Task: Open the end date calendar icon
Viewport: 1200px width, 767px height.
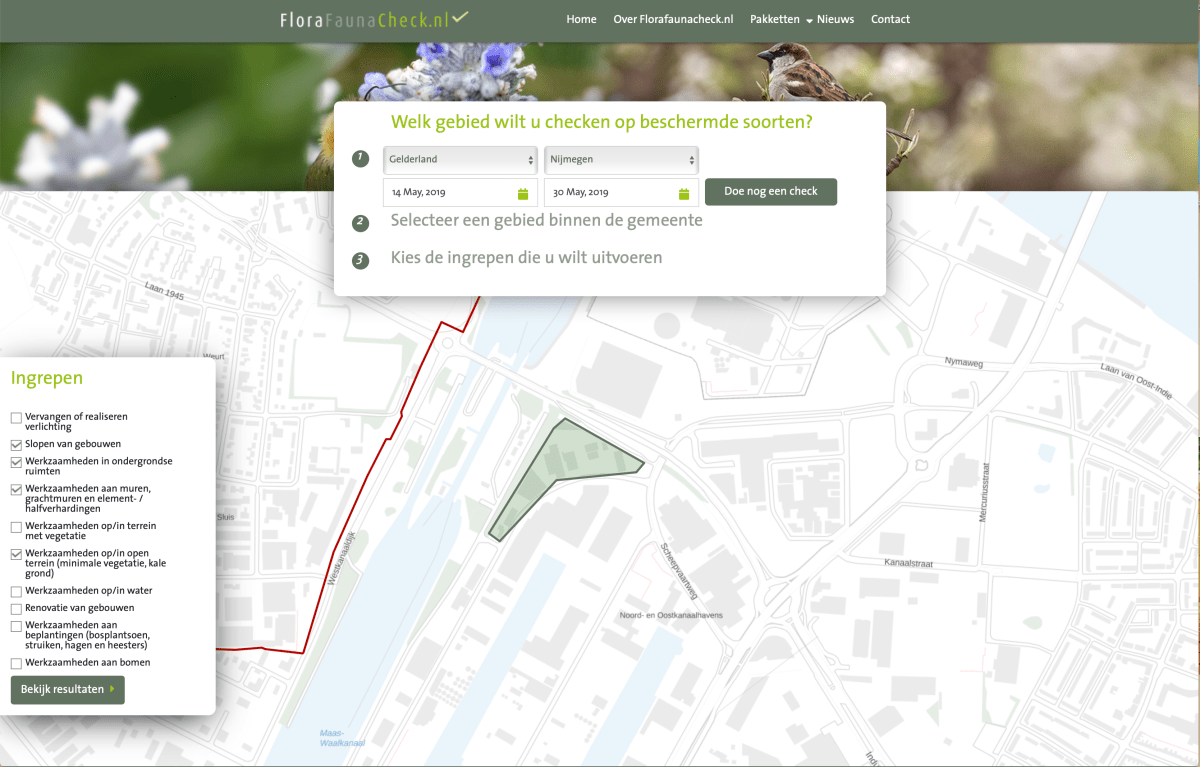Action: pyautogui.click(x=684, y=193)
